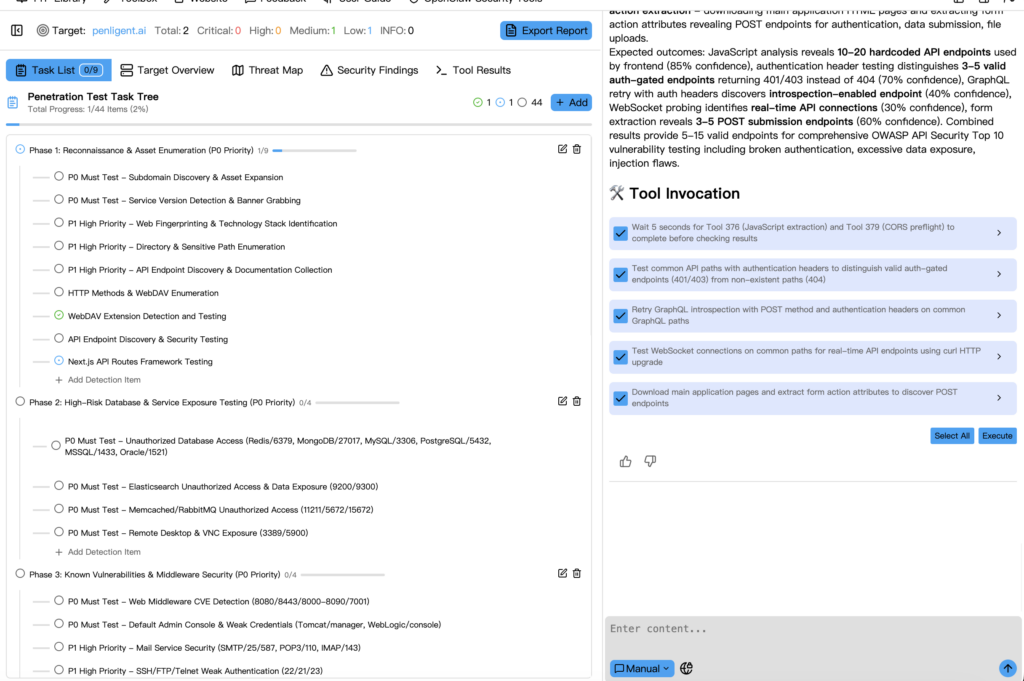
Task: Expand the Test WebSocket connections item chevron
Action: (999, 356)
